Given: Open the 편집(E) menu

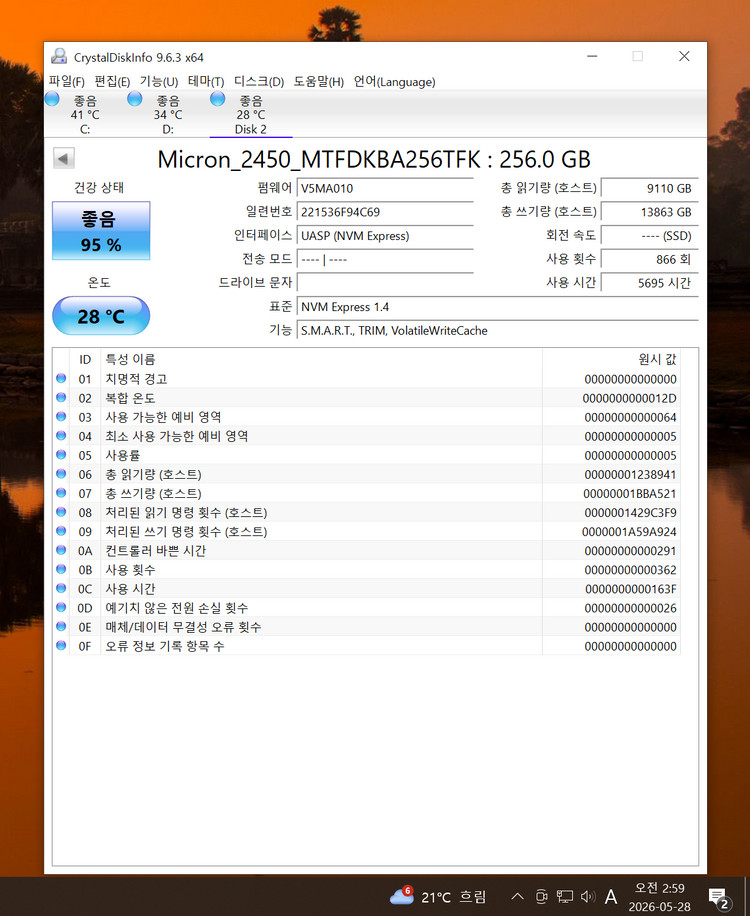Looking at the screenshot, I should [x=112, y=81].
